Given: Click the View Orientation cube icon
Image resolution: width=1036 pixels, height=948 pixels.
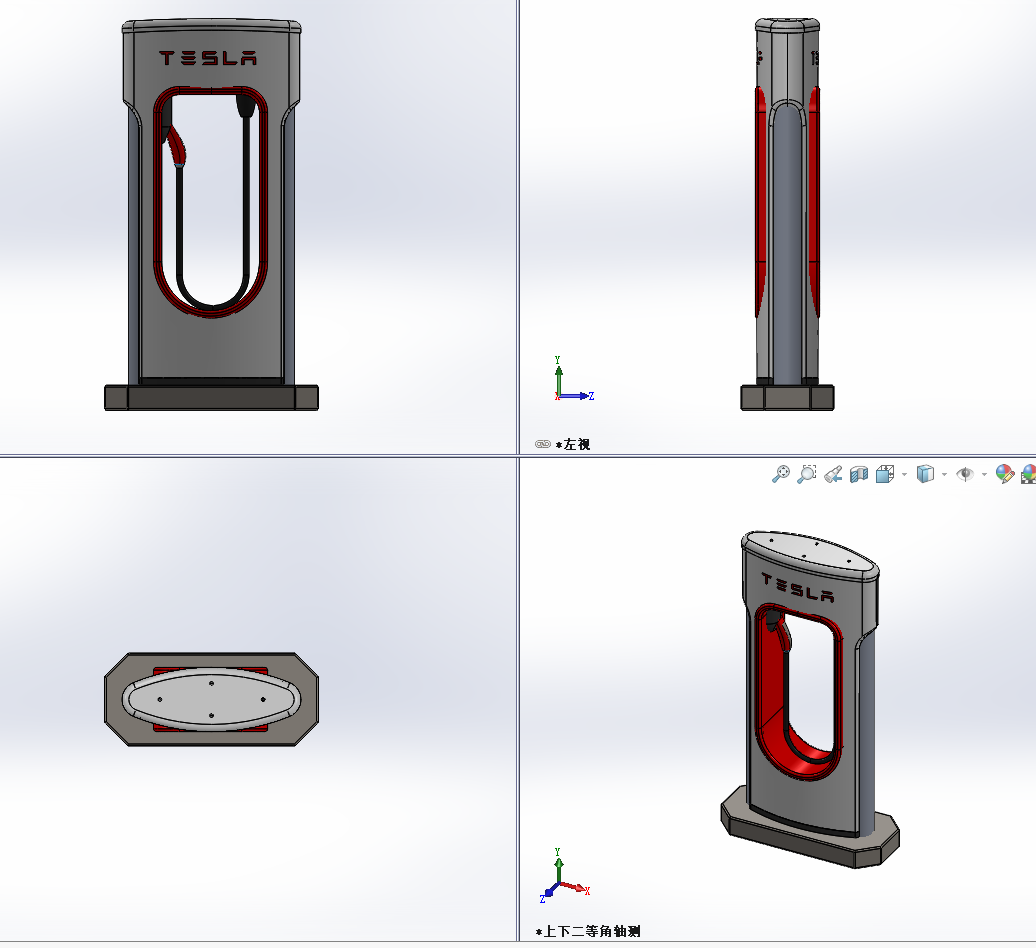Looking at the screenshot, I should (x=885, y=474).
